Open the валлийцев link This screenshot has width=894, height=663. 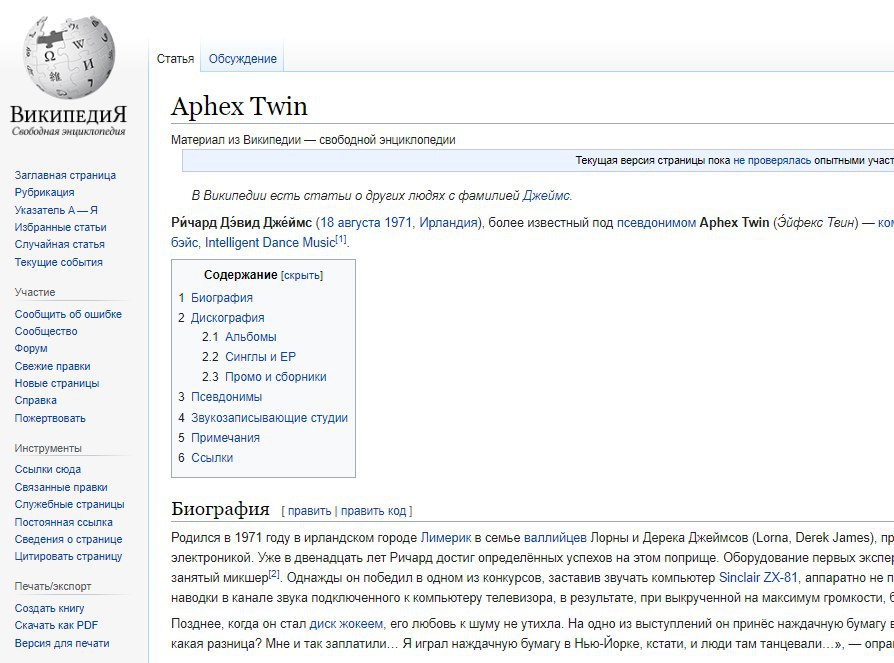click(x=555, y=538)
